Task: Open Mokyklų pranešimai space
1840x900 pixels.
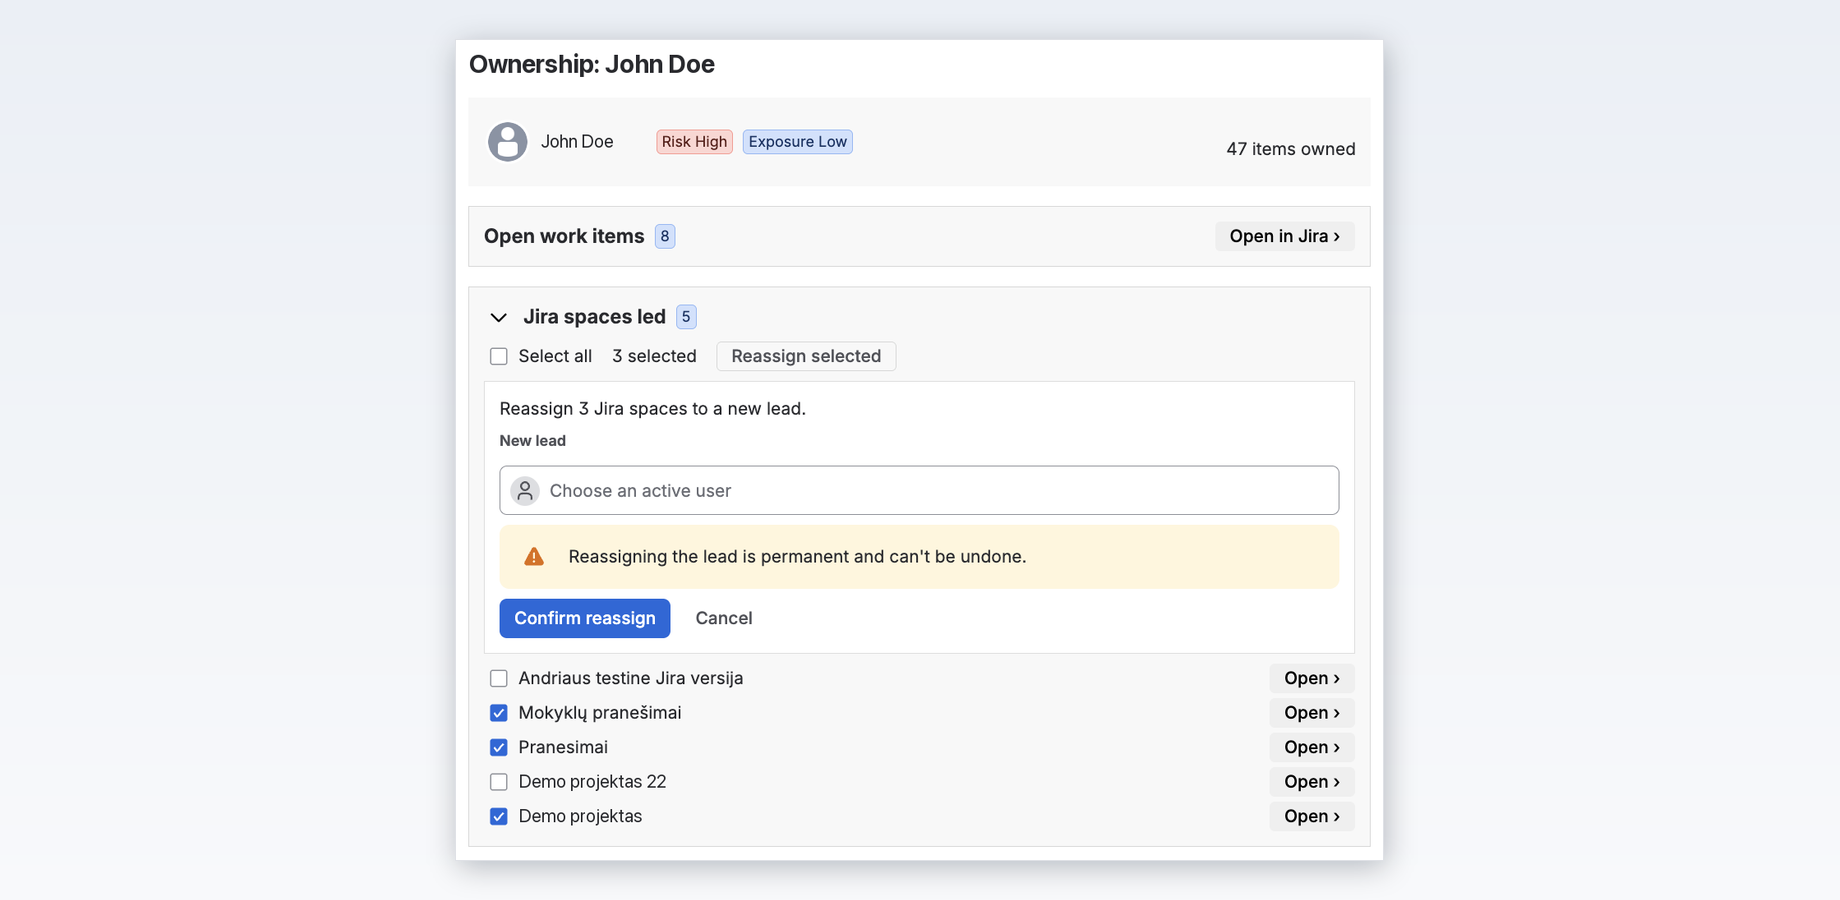Action: [x=1312, y=713]
